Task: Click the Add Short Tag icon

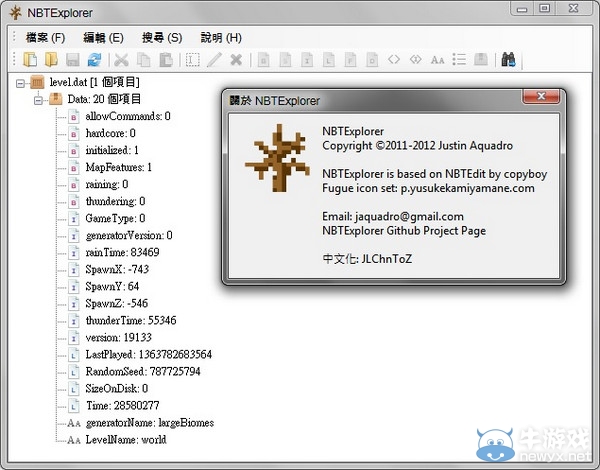Action: (285, 60)
